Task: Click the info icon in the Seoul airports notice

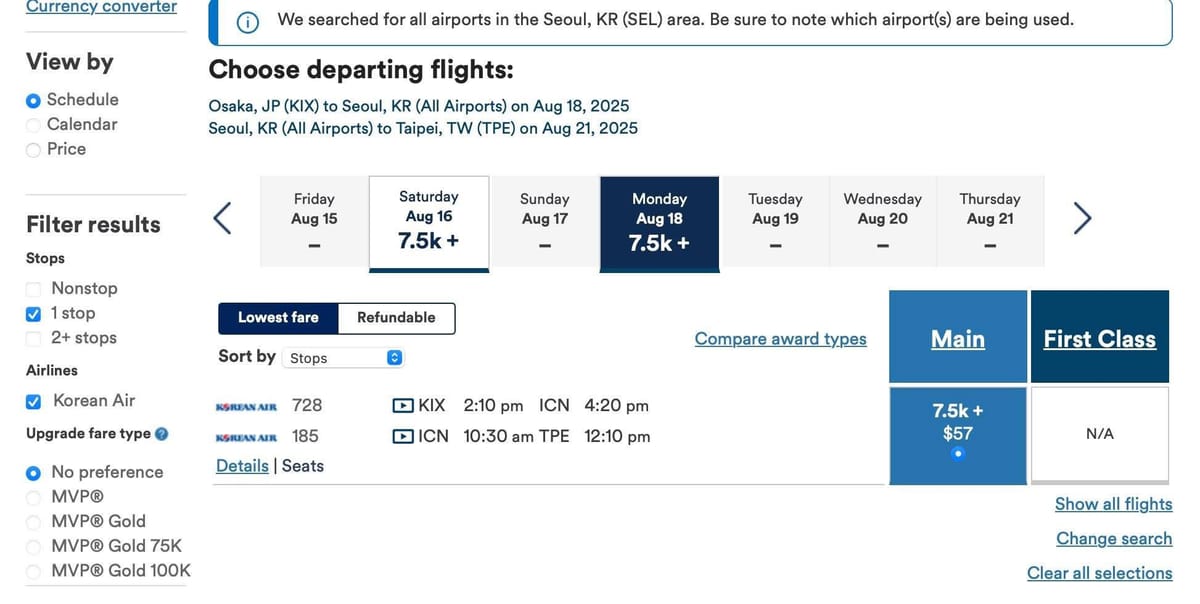Action: 249,21
